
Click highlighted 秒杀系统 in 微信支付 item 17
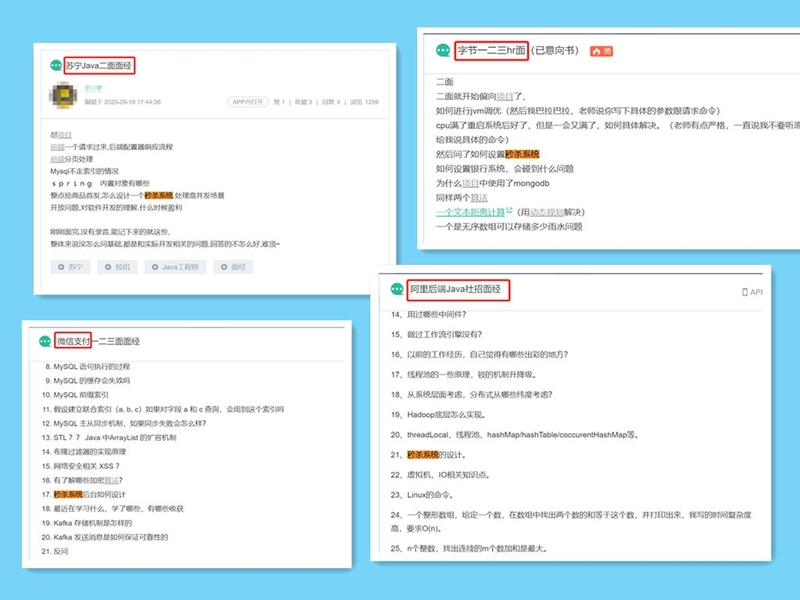(68, 494)
